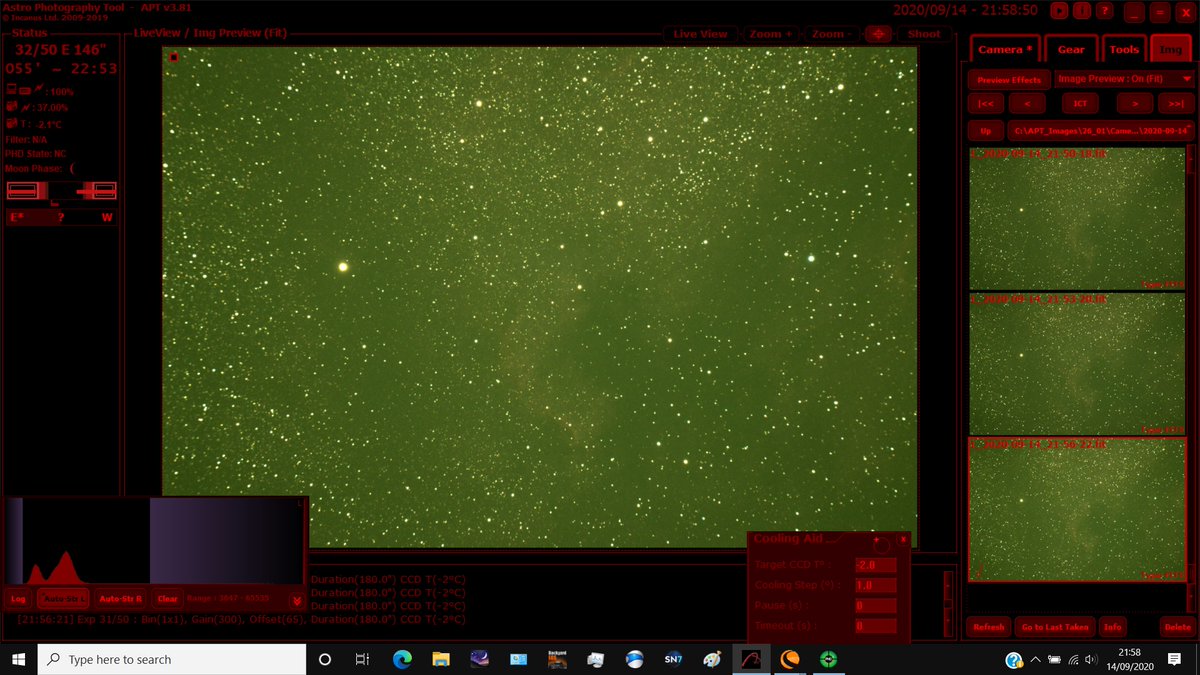
Task: Open the volume control in the system tray
Action: [x=1092, y=659]
